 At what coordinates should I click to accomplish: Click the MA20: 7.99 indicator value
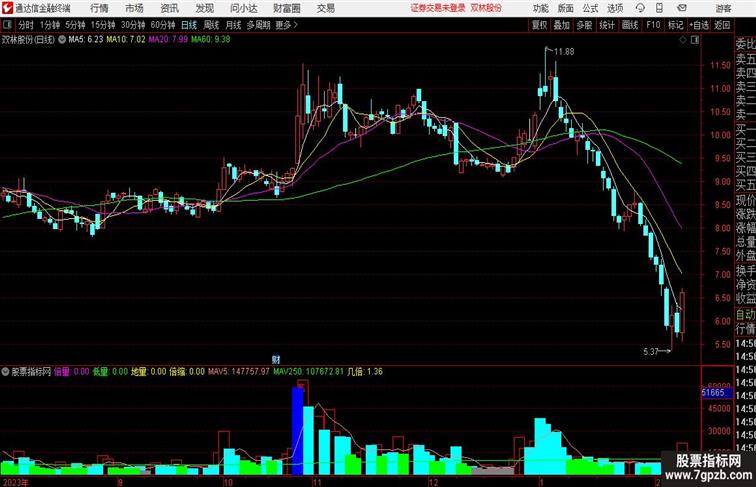(168, 40)
